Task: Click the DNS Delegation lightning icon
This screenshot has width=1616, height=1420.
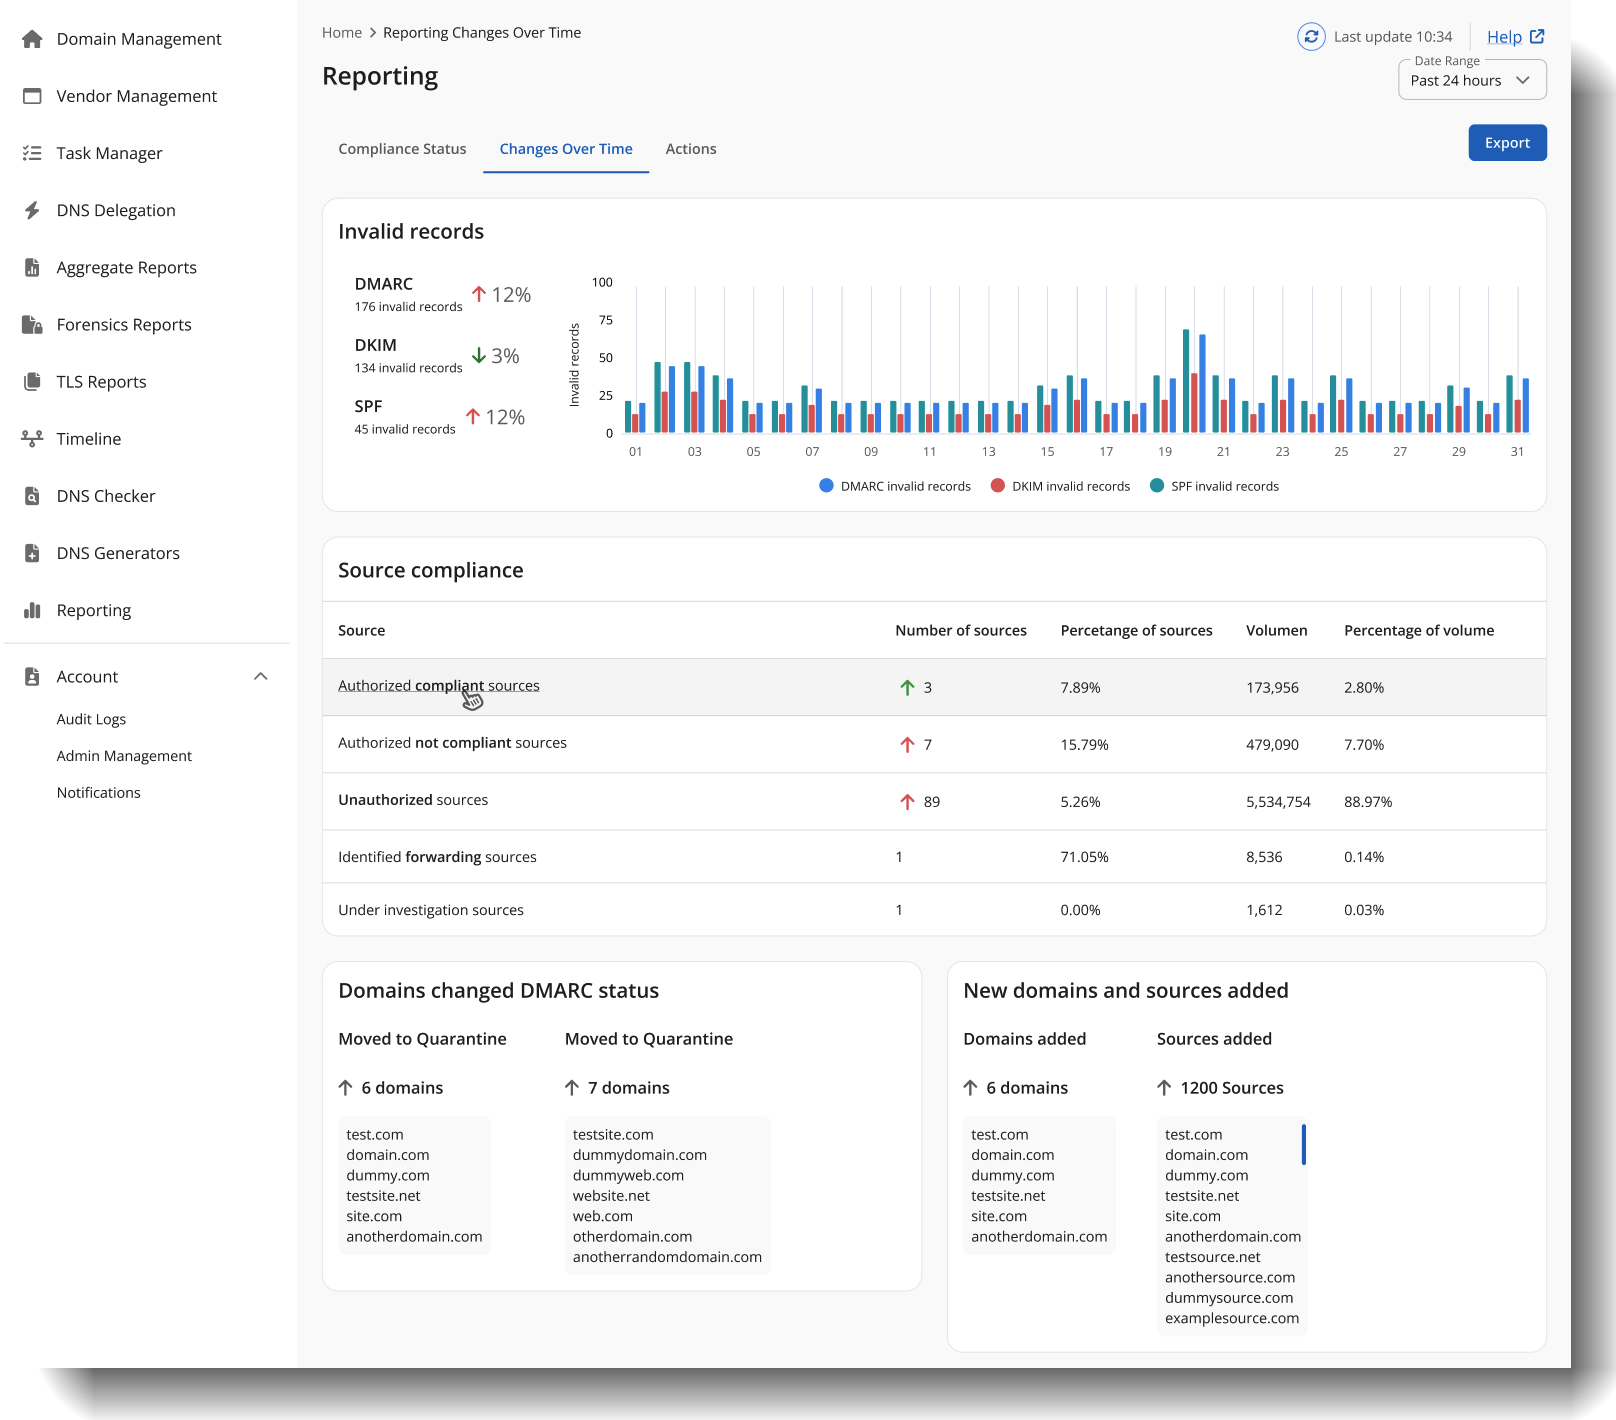Action: pos(32,210)
